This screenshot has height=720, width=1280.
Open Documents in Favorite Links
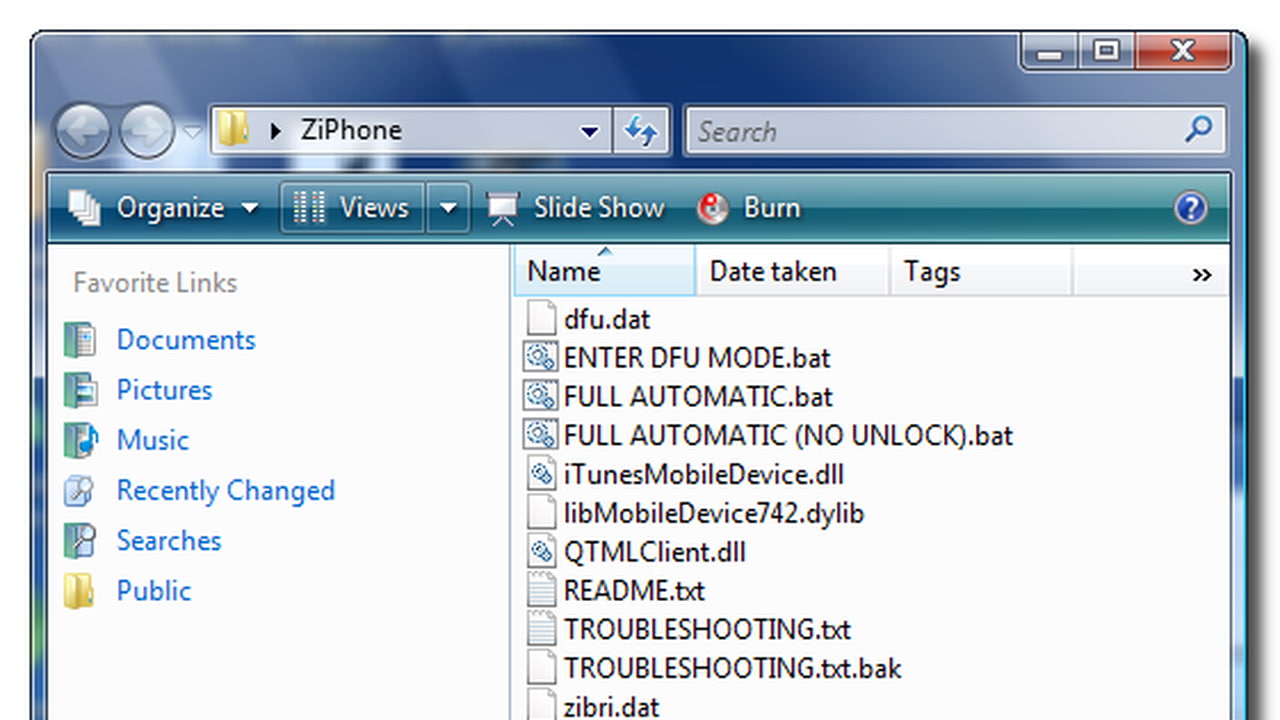(186, 340)
